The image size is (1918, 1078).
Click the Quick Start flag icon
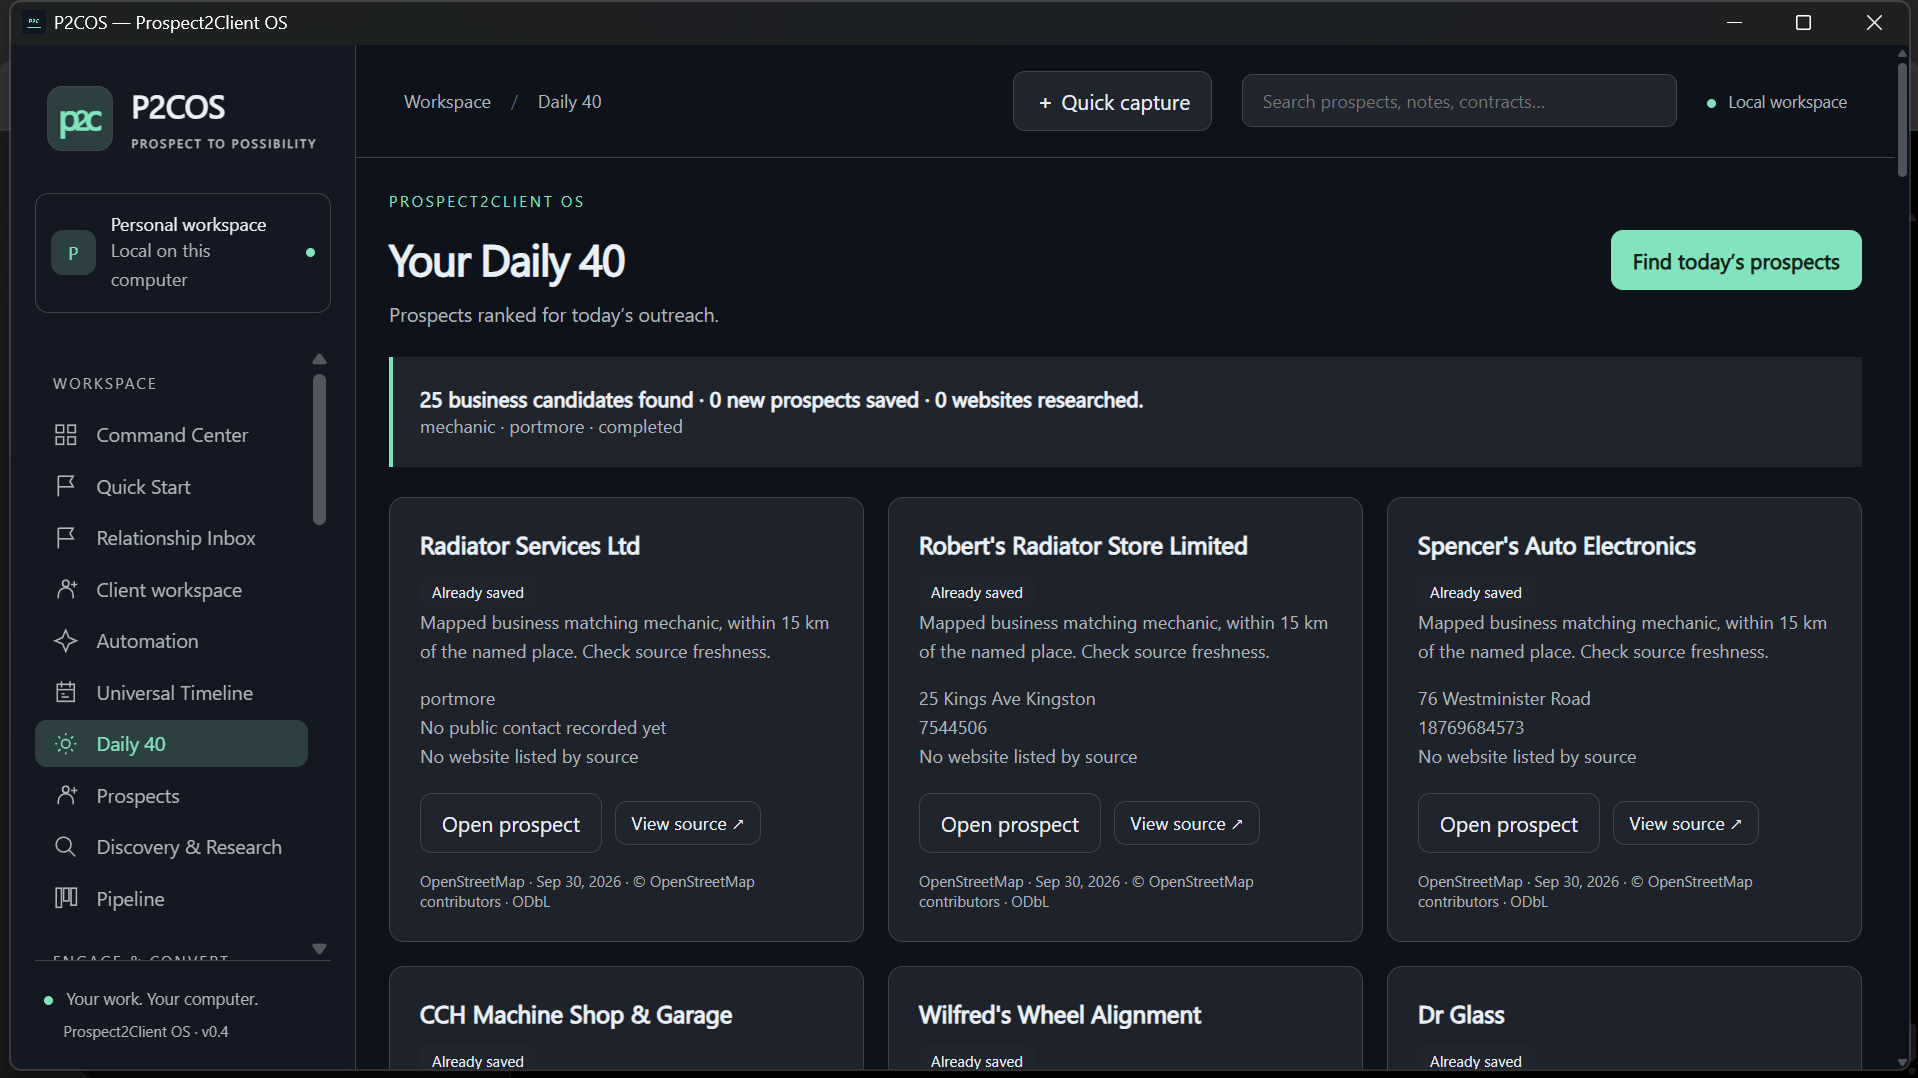click(x=66, y=486)
